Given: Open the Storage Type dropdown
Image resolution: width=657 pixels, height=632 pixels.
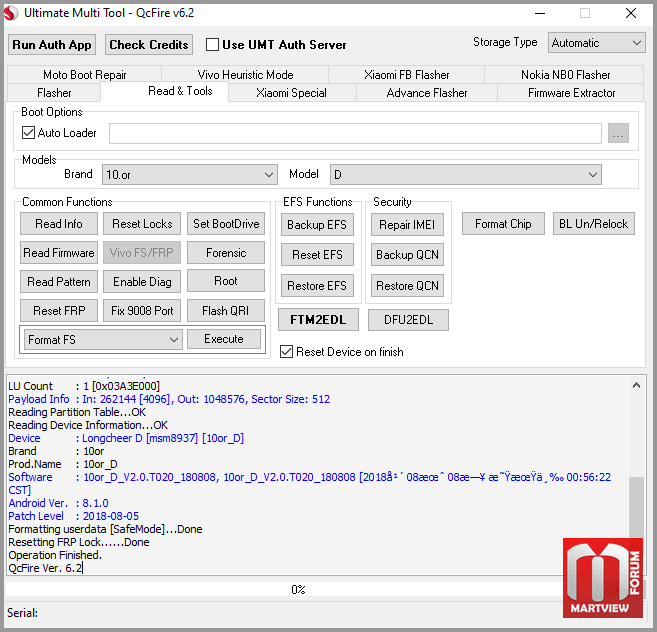Looking at the screenshot, I should click(597, 43).
